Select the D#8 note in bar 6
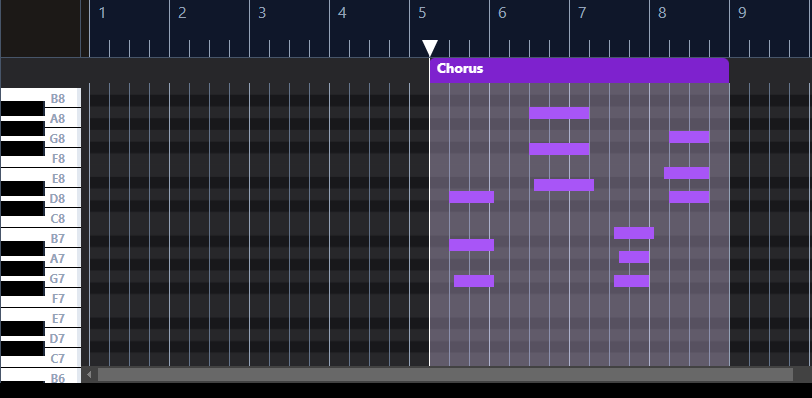The width and height of the screenshot is (812, 398). click(564, 185)
